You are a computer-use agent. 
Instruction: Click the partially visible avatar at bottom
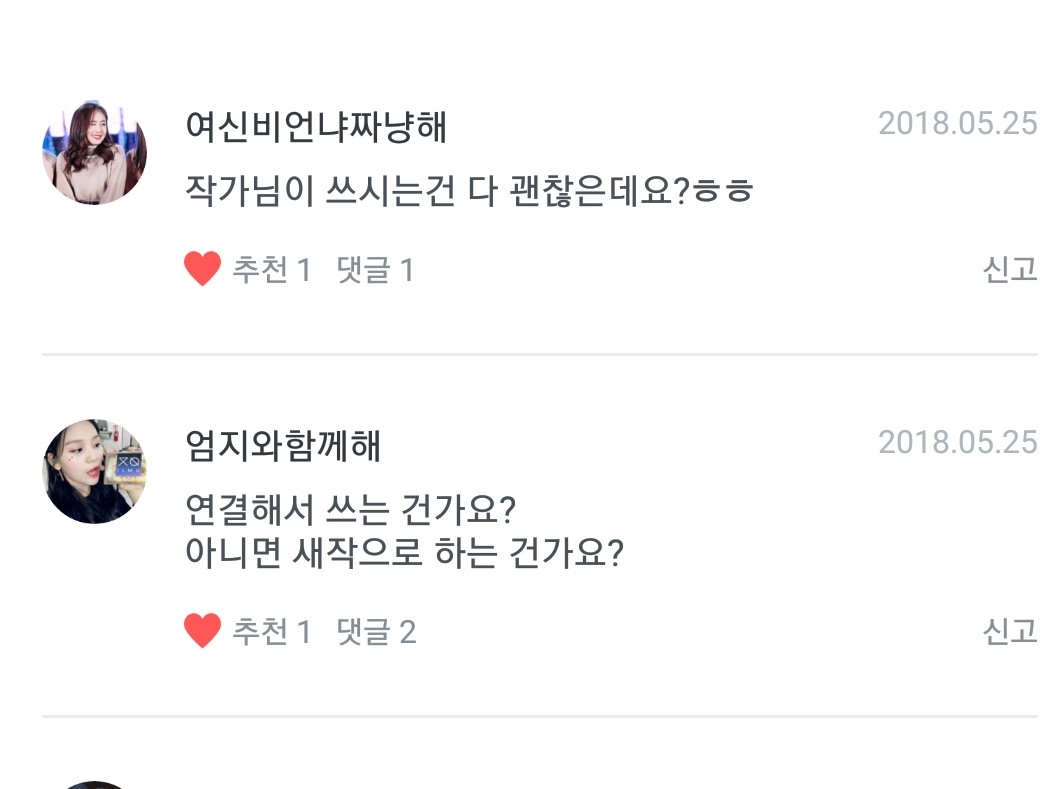[x=95, y=784]
